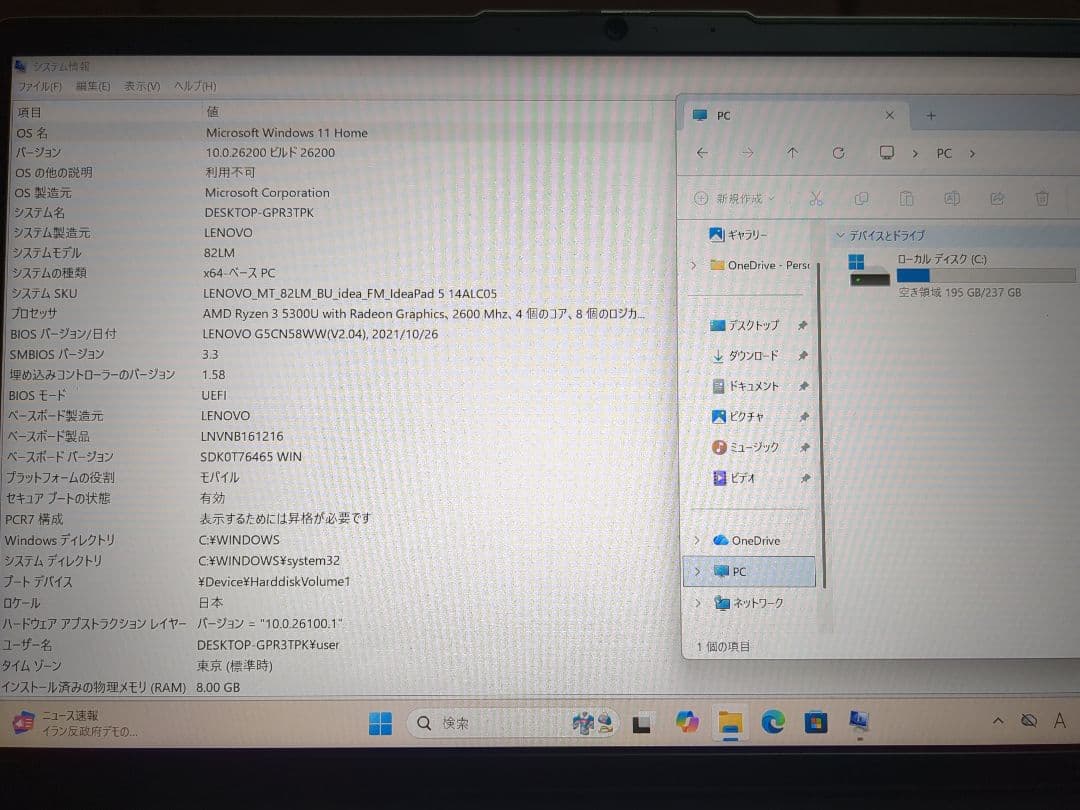Copy using the copy icon in Explorer toolbar
This screenshot has width=1080, height=810.
click(861, 198)
